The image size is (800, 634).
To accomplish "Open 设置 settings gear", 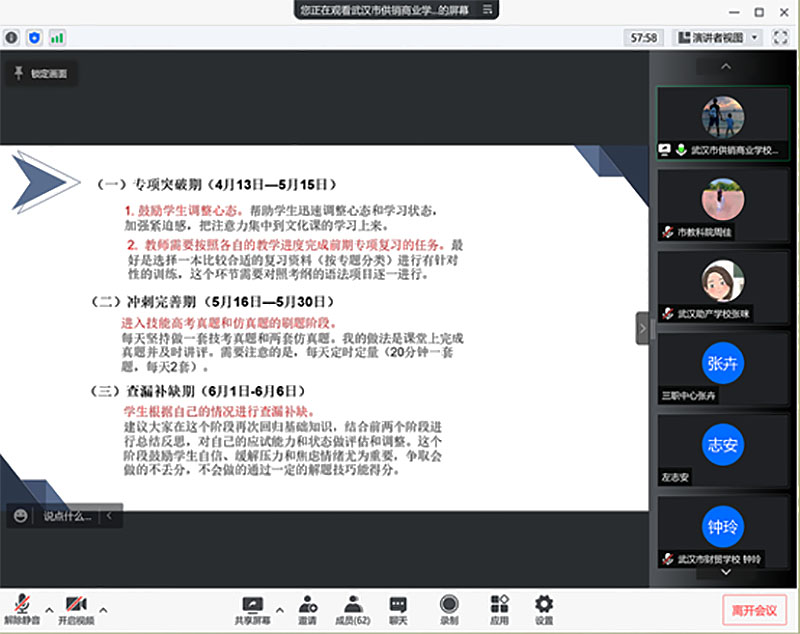I will point(544,604).
